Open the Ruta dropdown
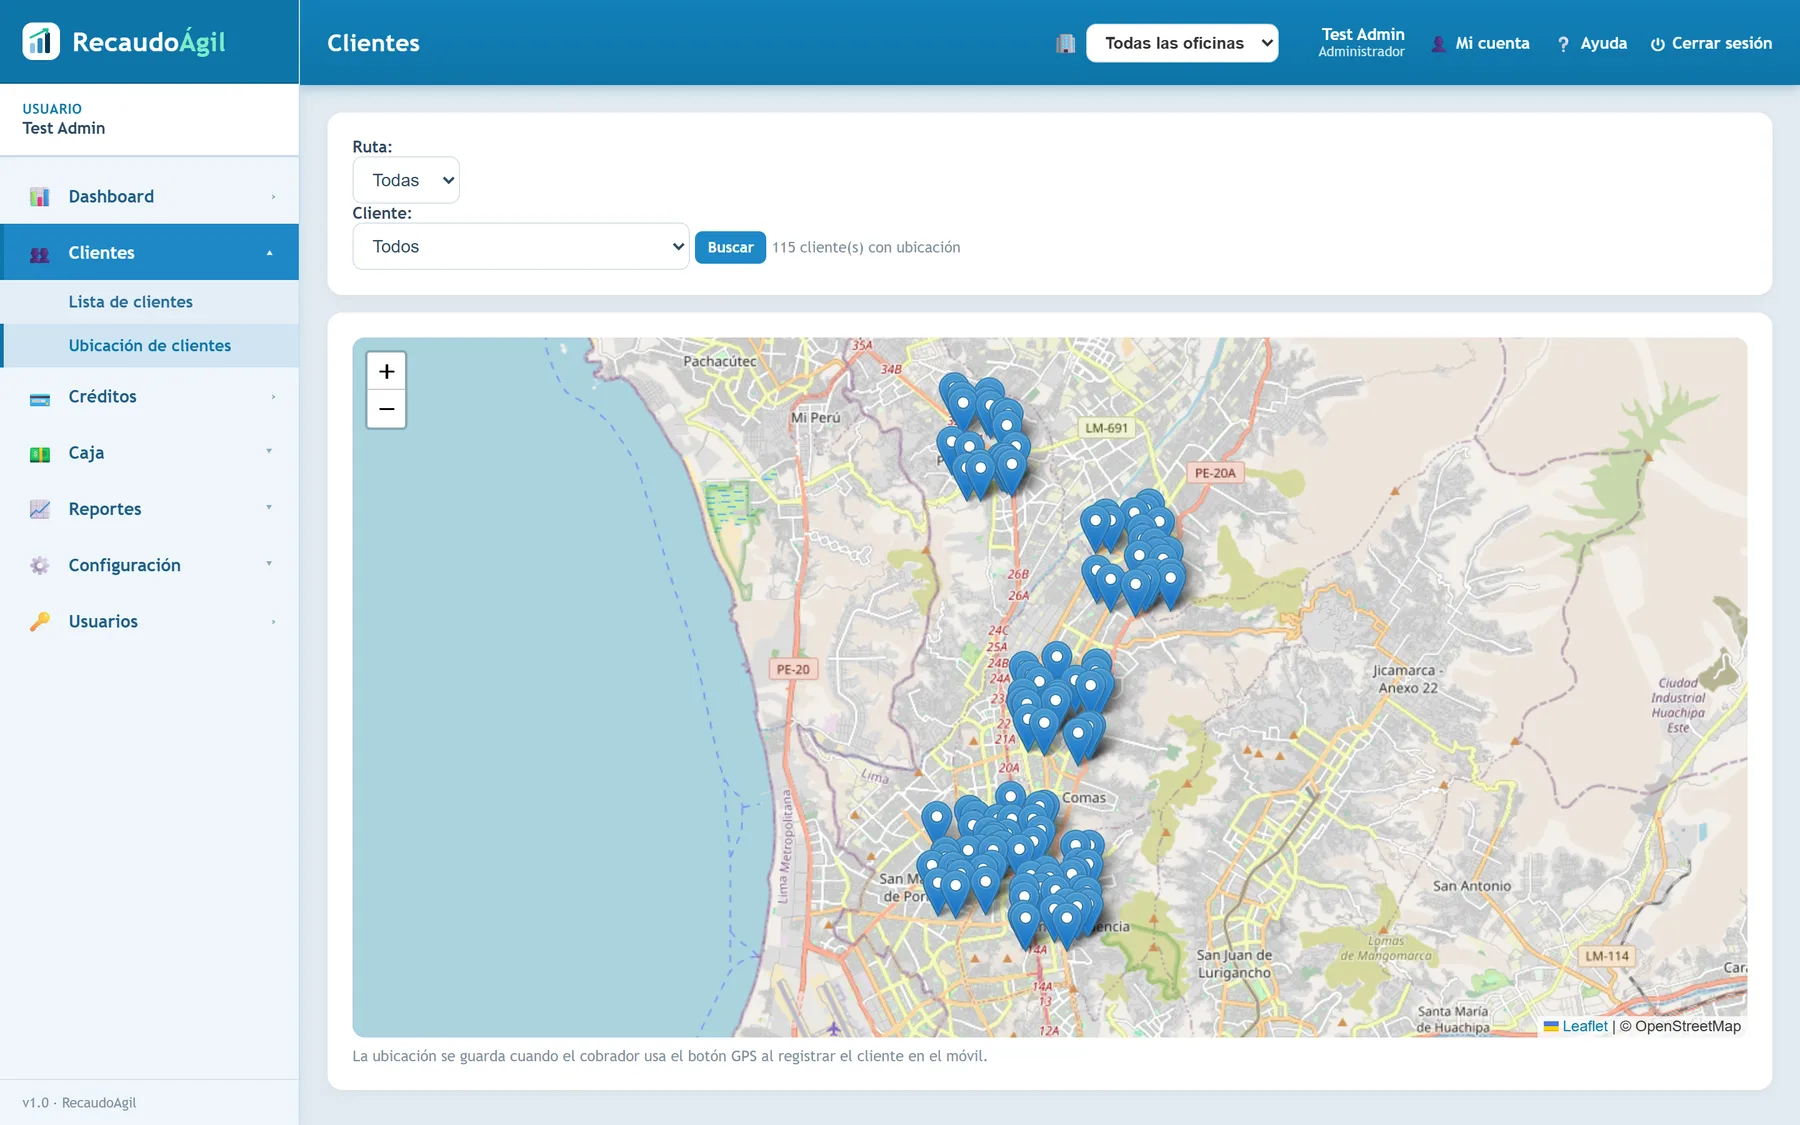Viewport: 1800px width, 1125px height. click(x=406, y=180)
